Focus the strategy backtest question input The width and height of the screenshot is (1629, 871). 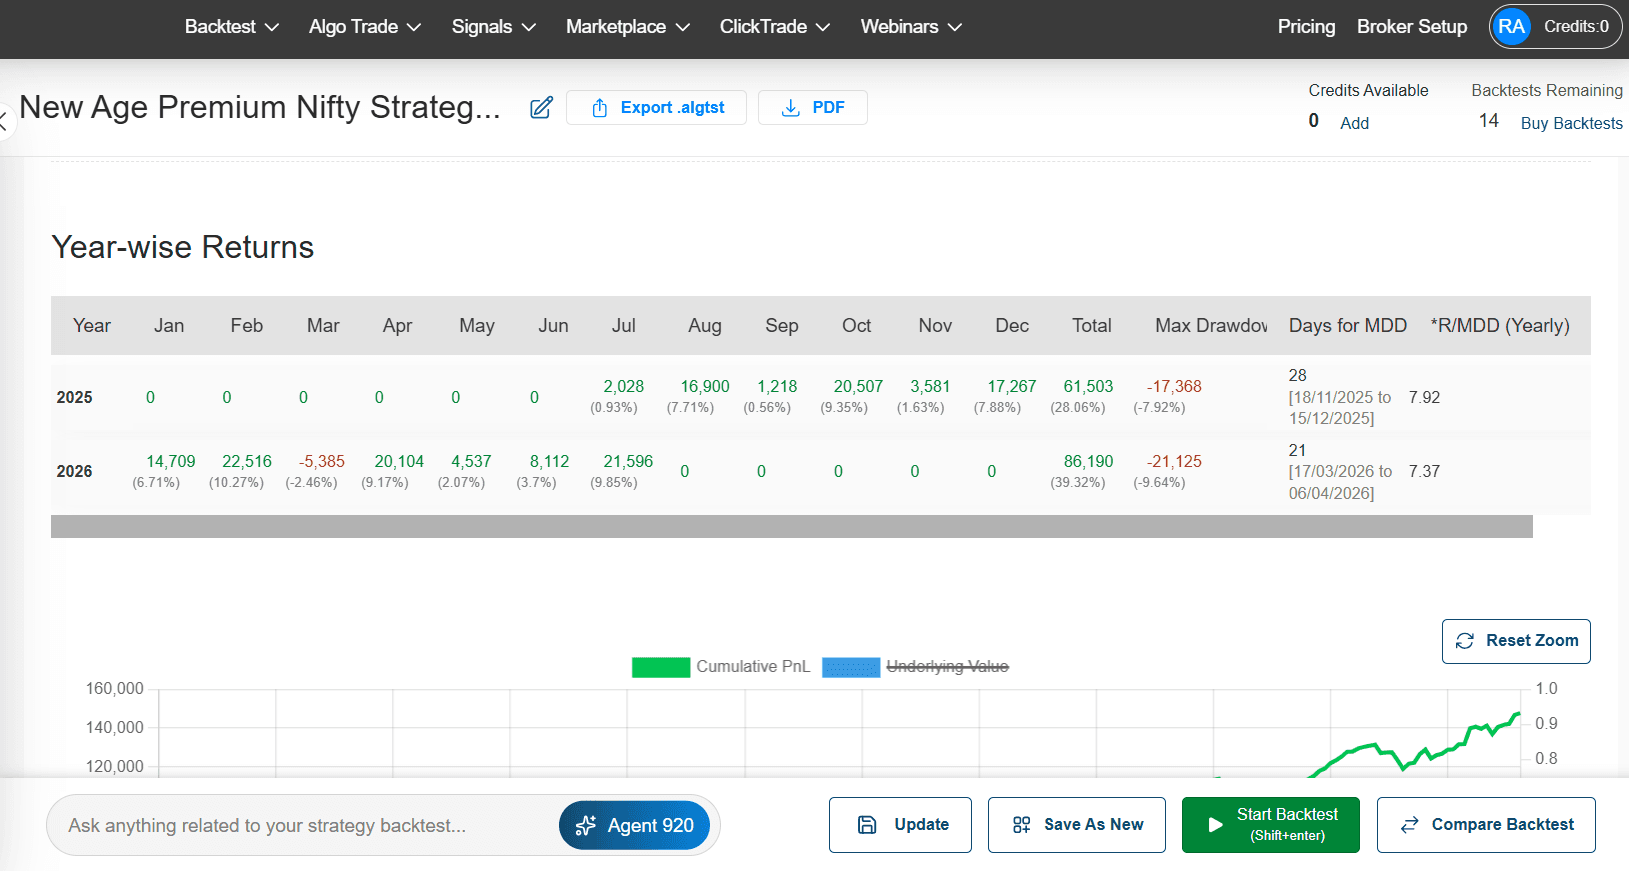[x=305, y=826]
